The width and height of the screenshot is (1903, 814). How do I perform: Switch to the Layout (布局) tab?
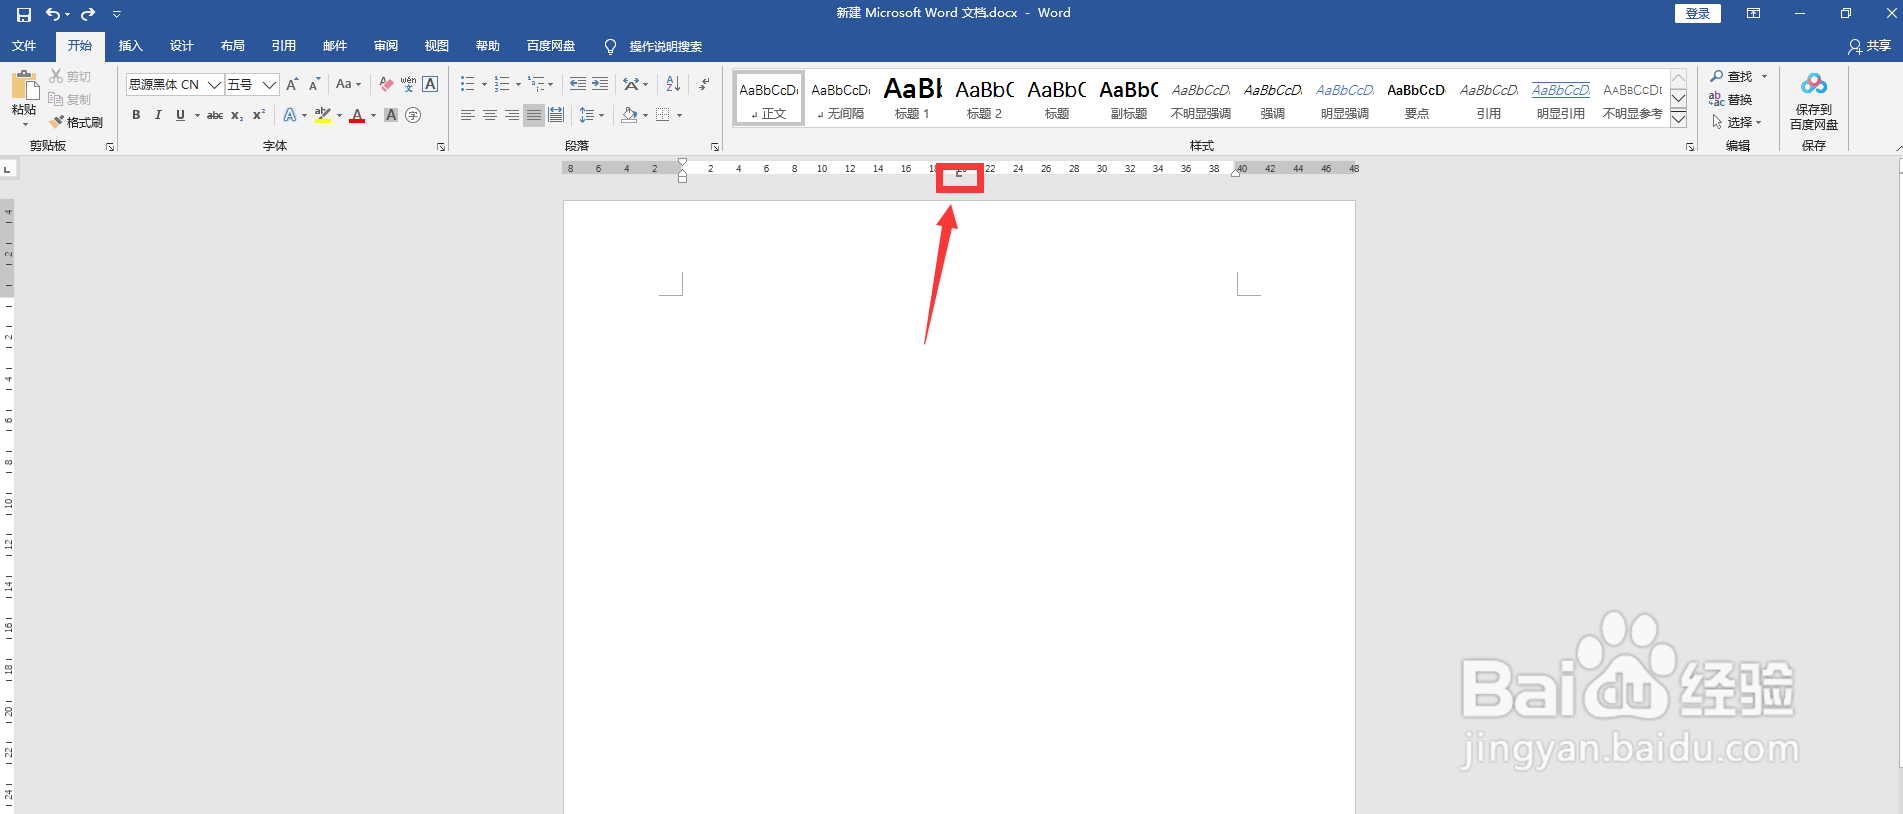tap(233, 46)
